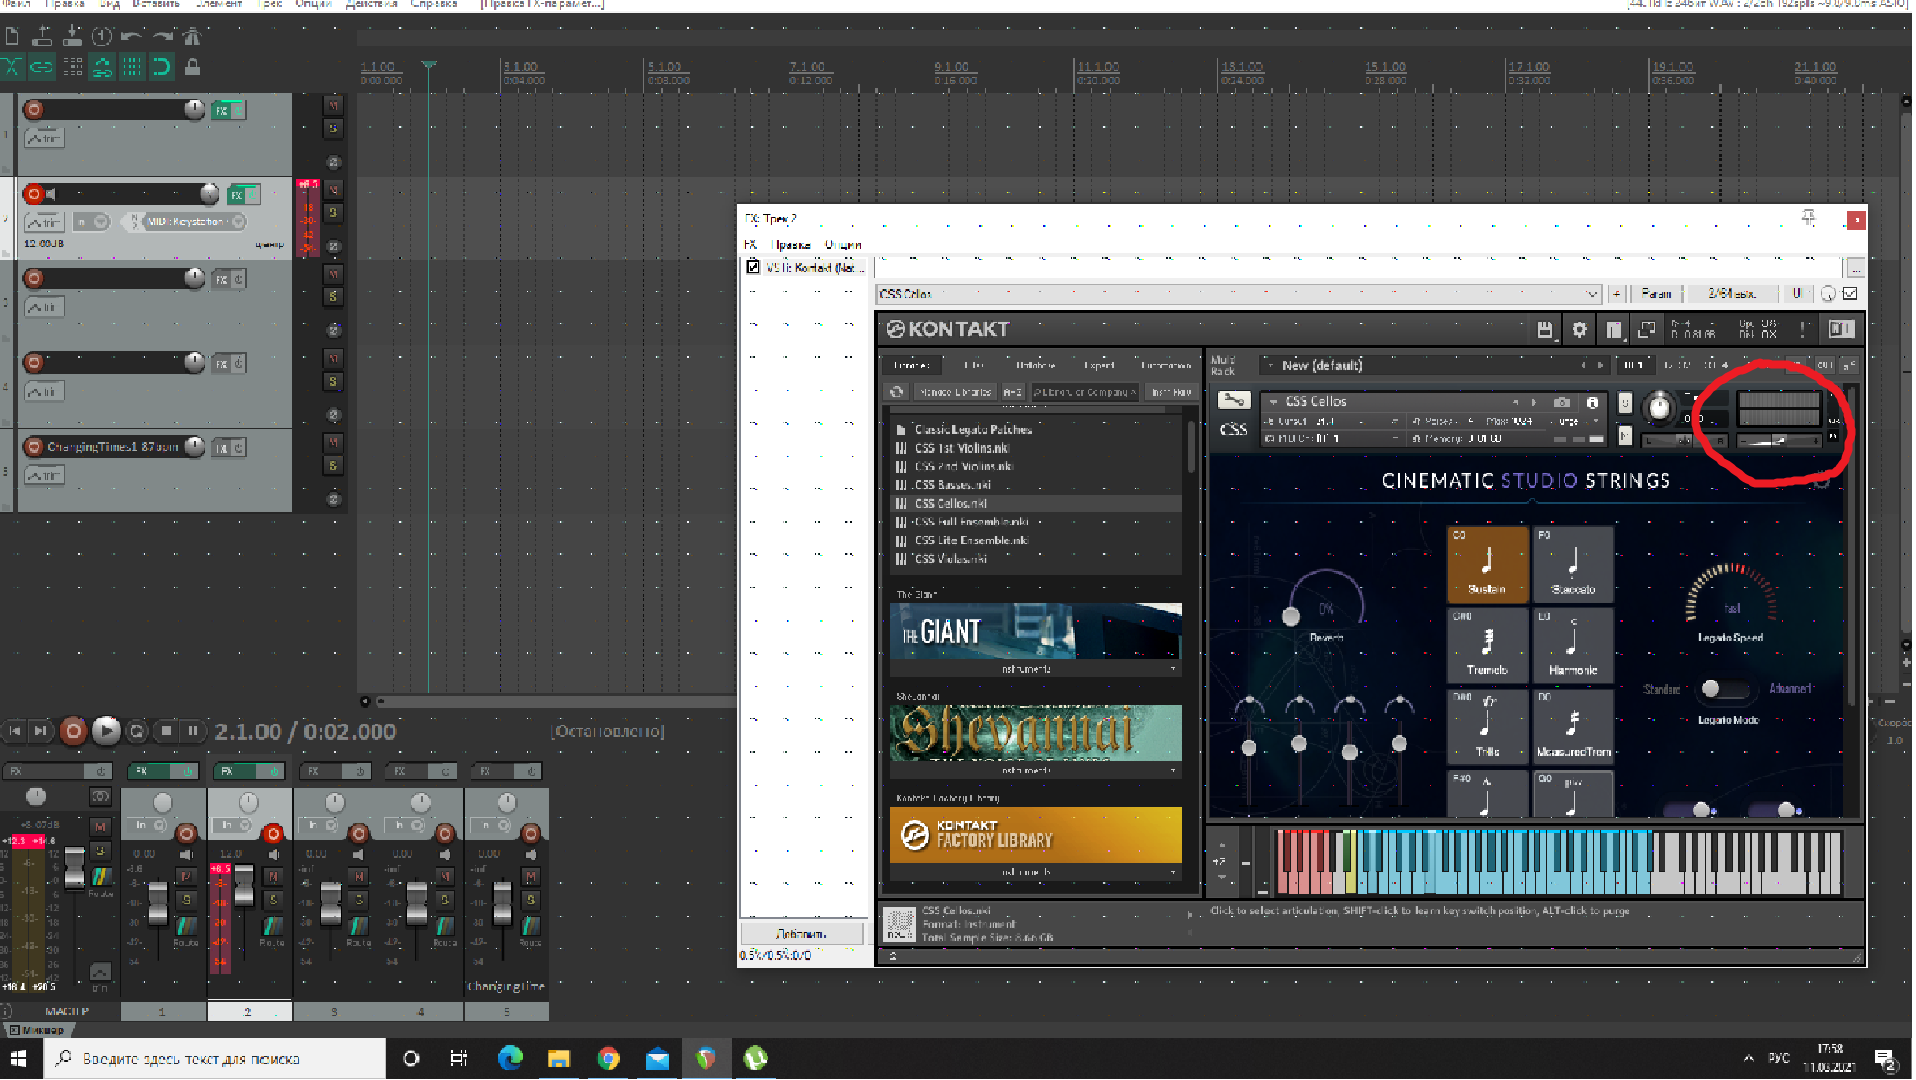Click the camera snapshot icon in instrument header

pos(1561,402)
